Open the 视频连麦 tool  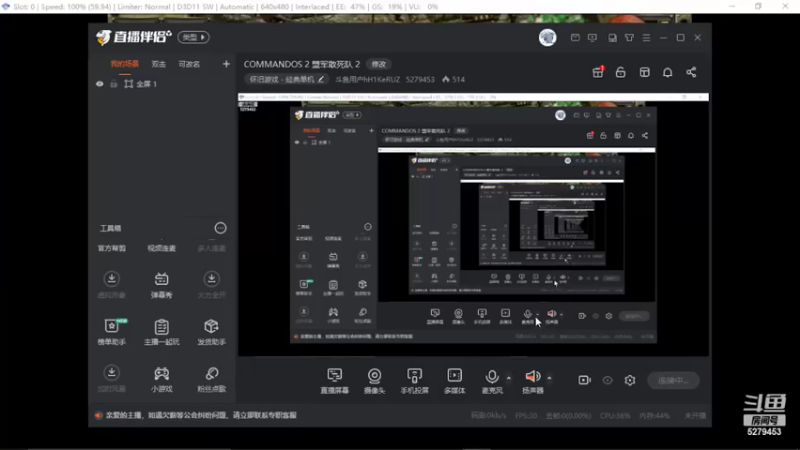[162, 248]
